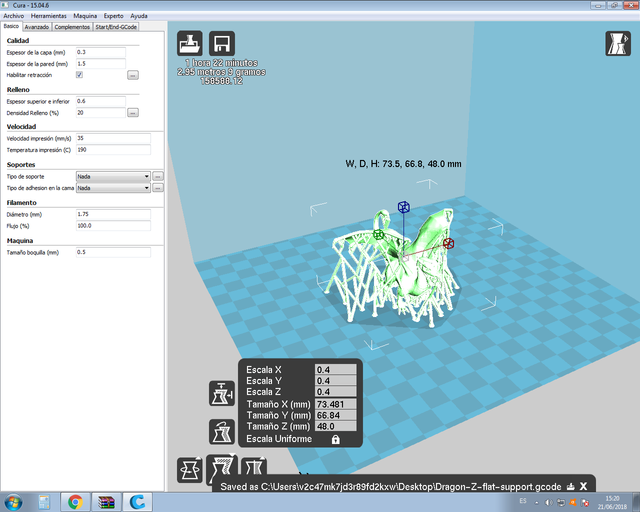Click the Espesor de la pared field
Viewport: 640px width, 512px height.
point(101,64)
